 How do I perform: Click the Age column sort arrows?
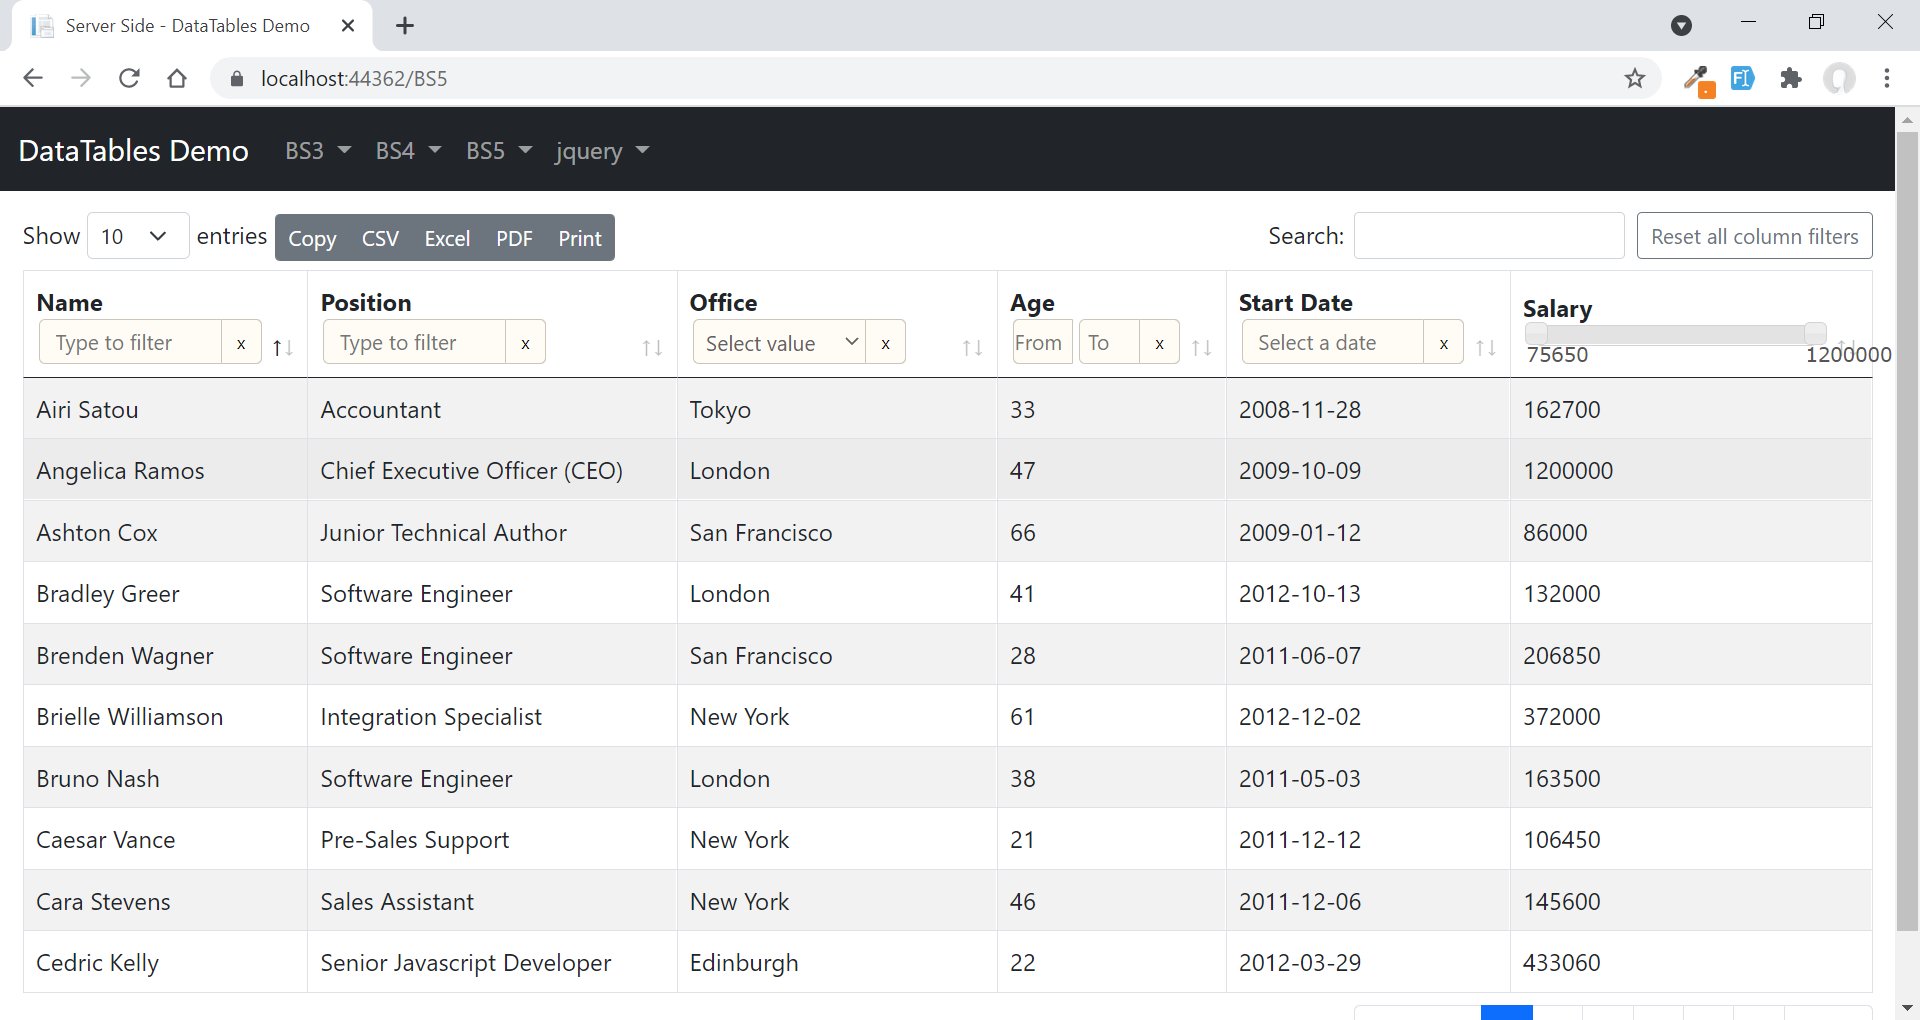1201,348
